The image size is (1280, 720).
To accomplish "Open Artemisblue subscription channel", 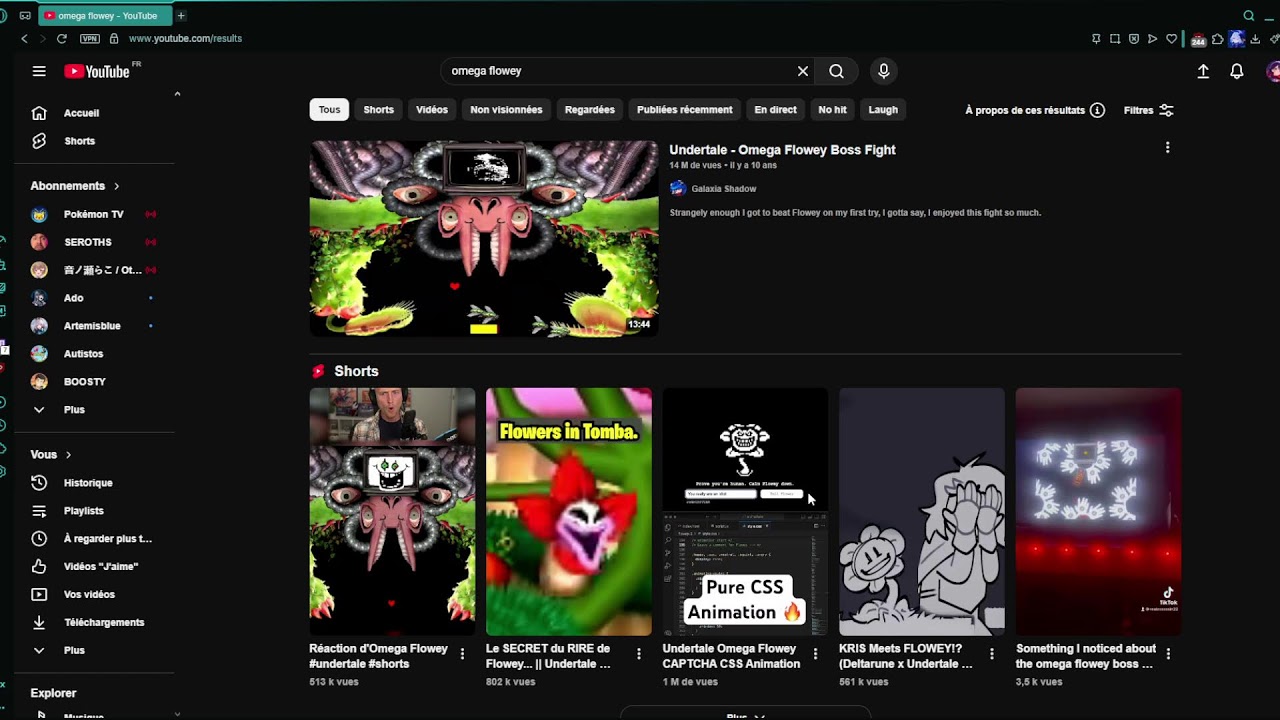I will 92,326.
